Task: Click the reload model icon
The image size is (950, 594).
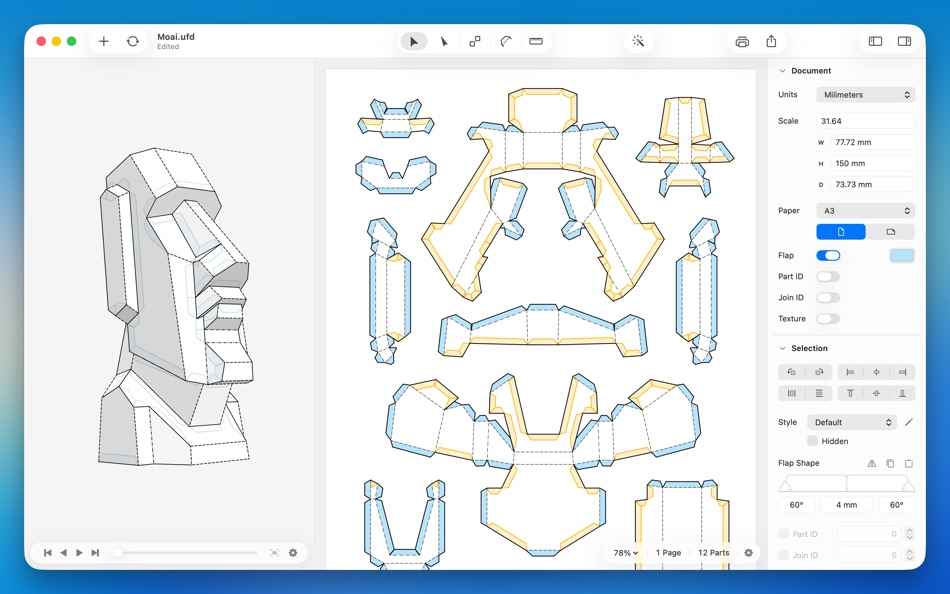Action: pos(133,41)
